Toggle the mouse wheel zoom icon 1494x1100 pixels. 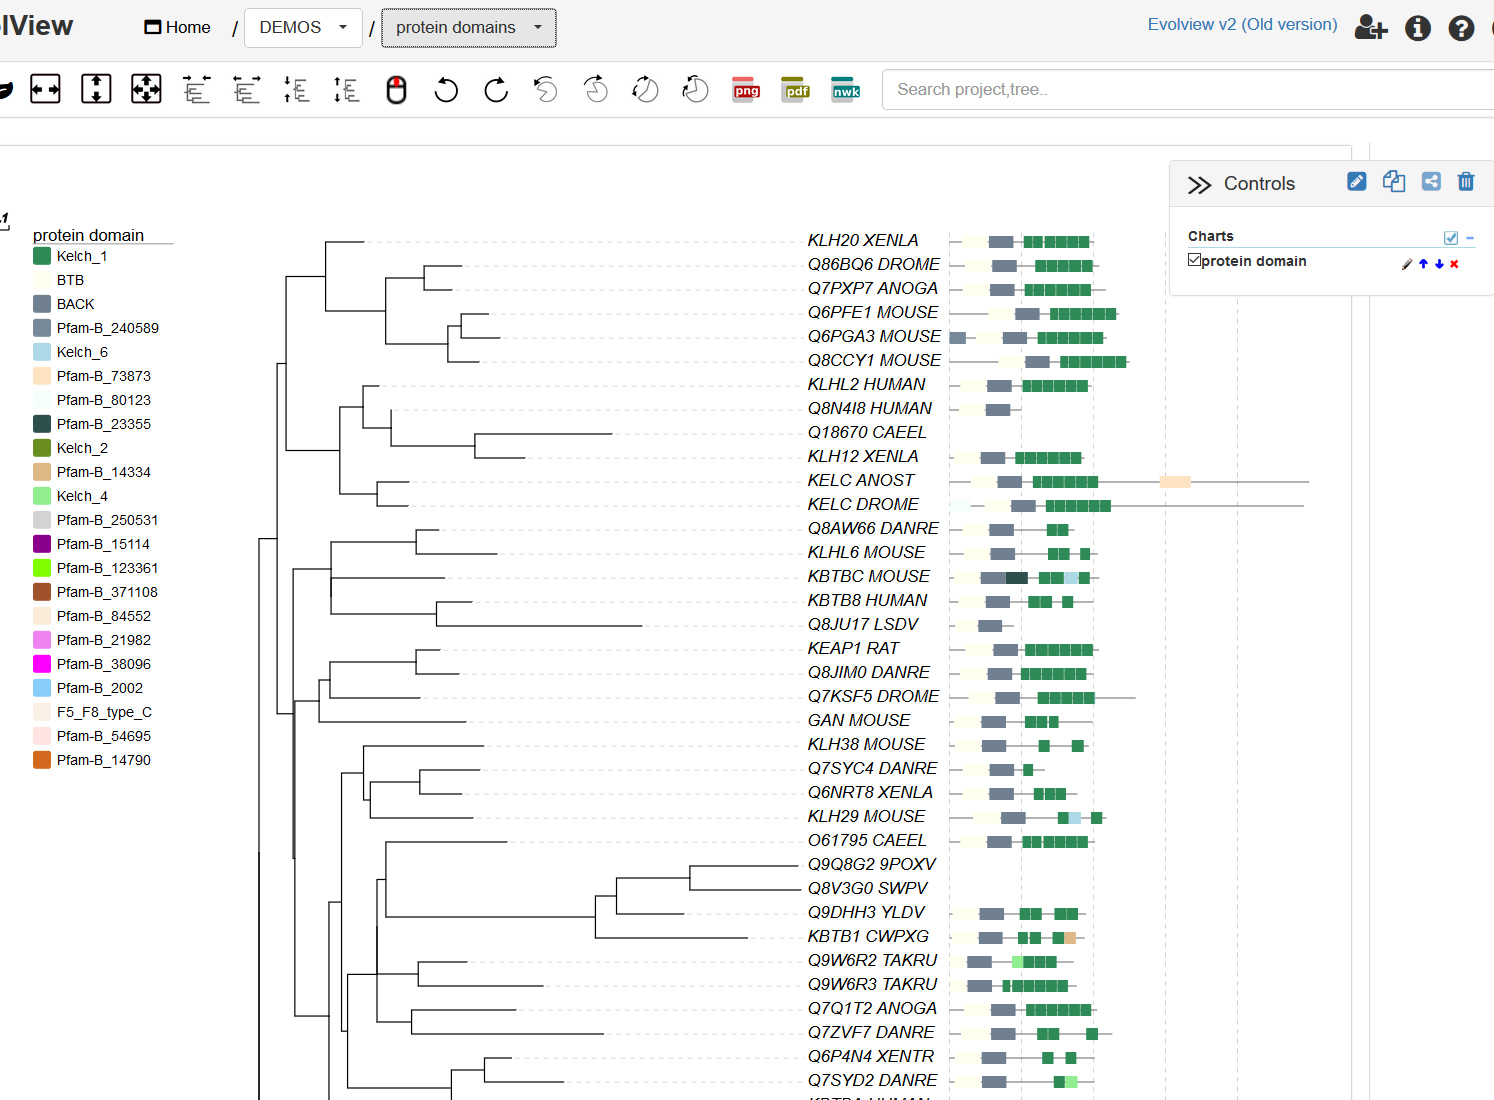coord(396,90)
